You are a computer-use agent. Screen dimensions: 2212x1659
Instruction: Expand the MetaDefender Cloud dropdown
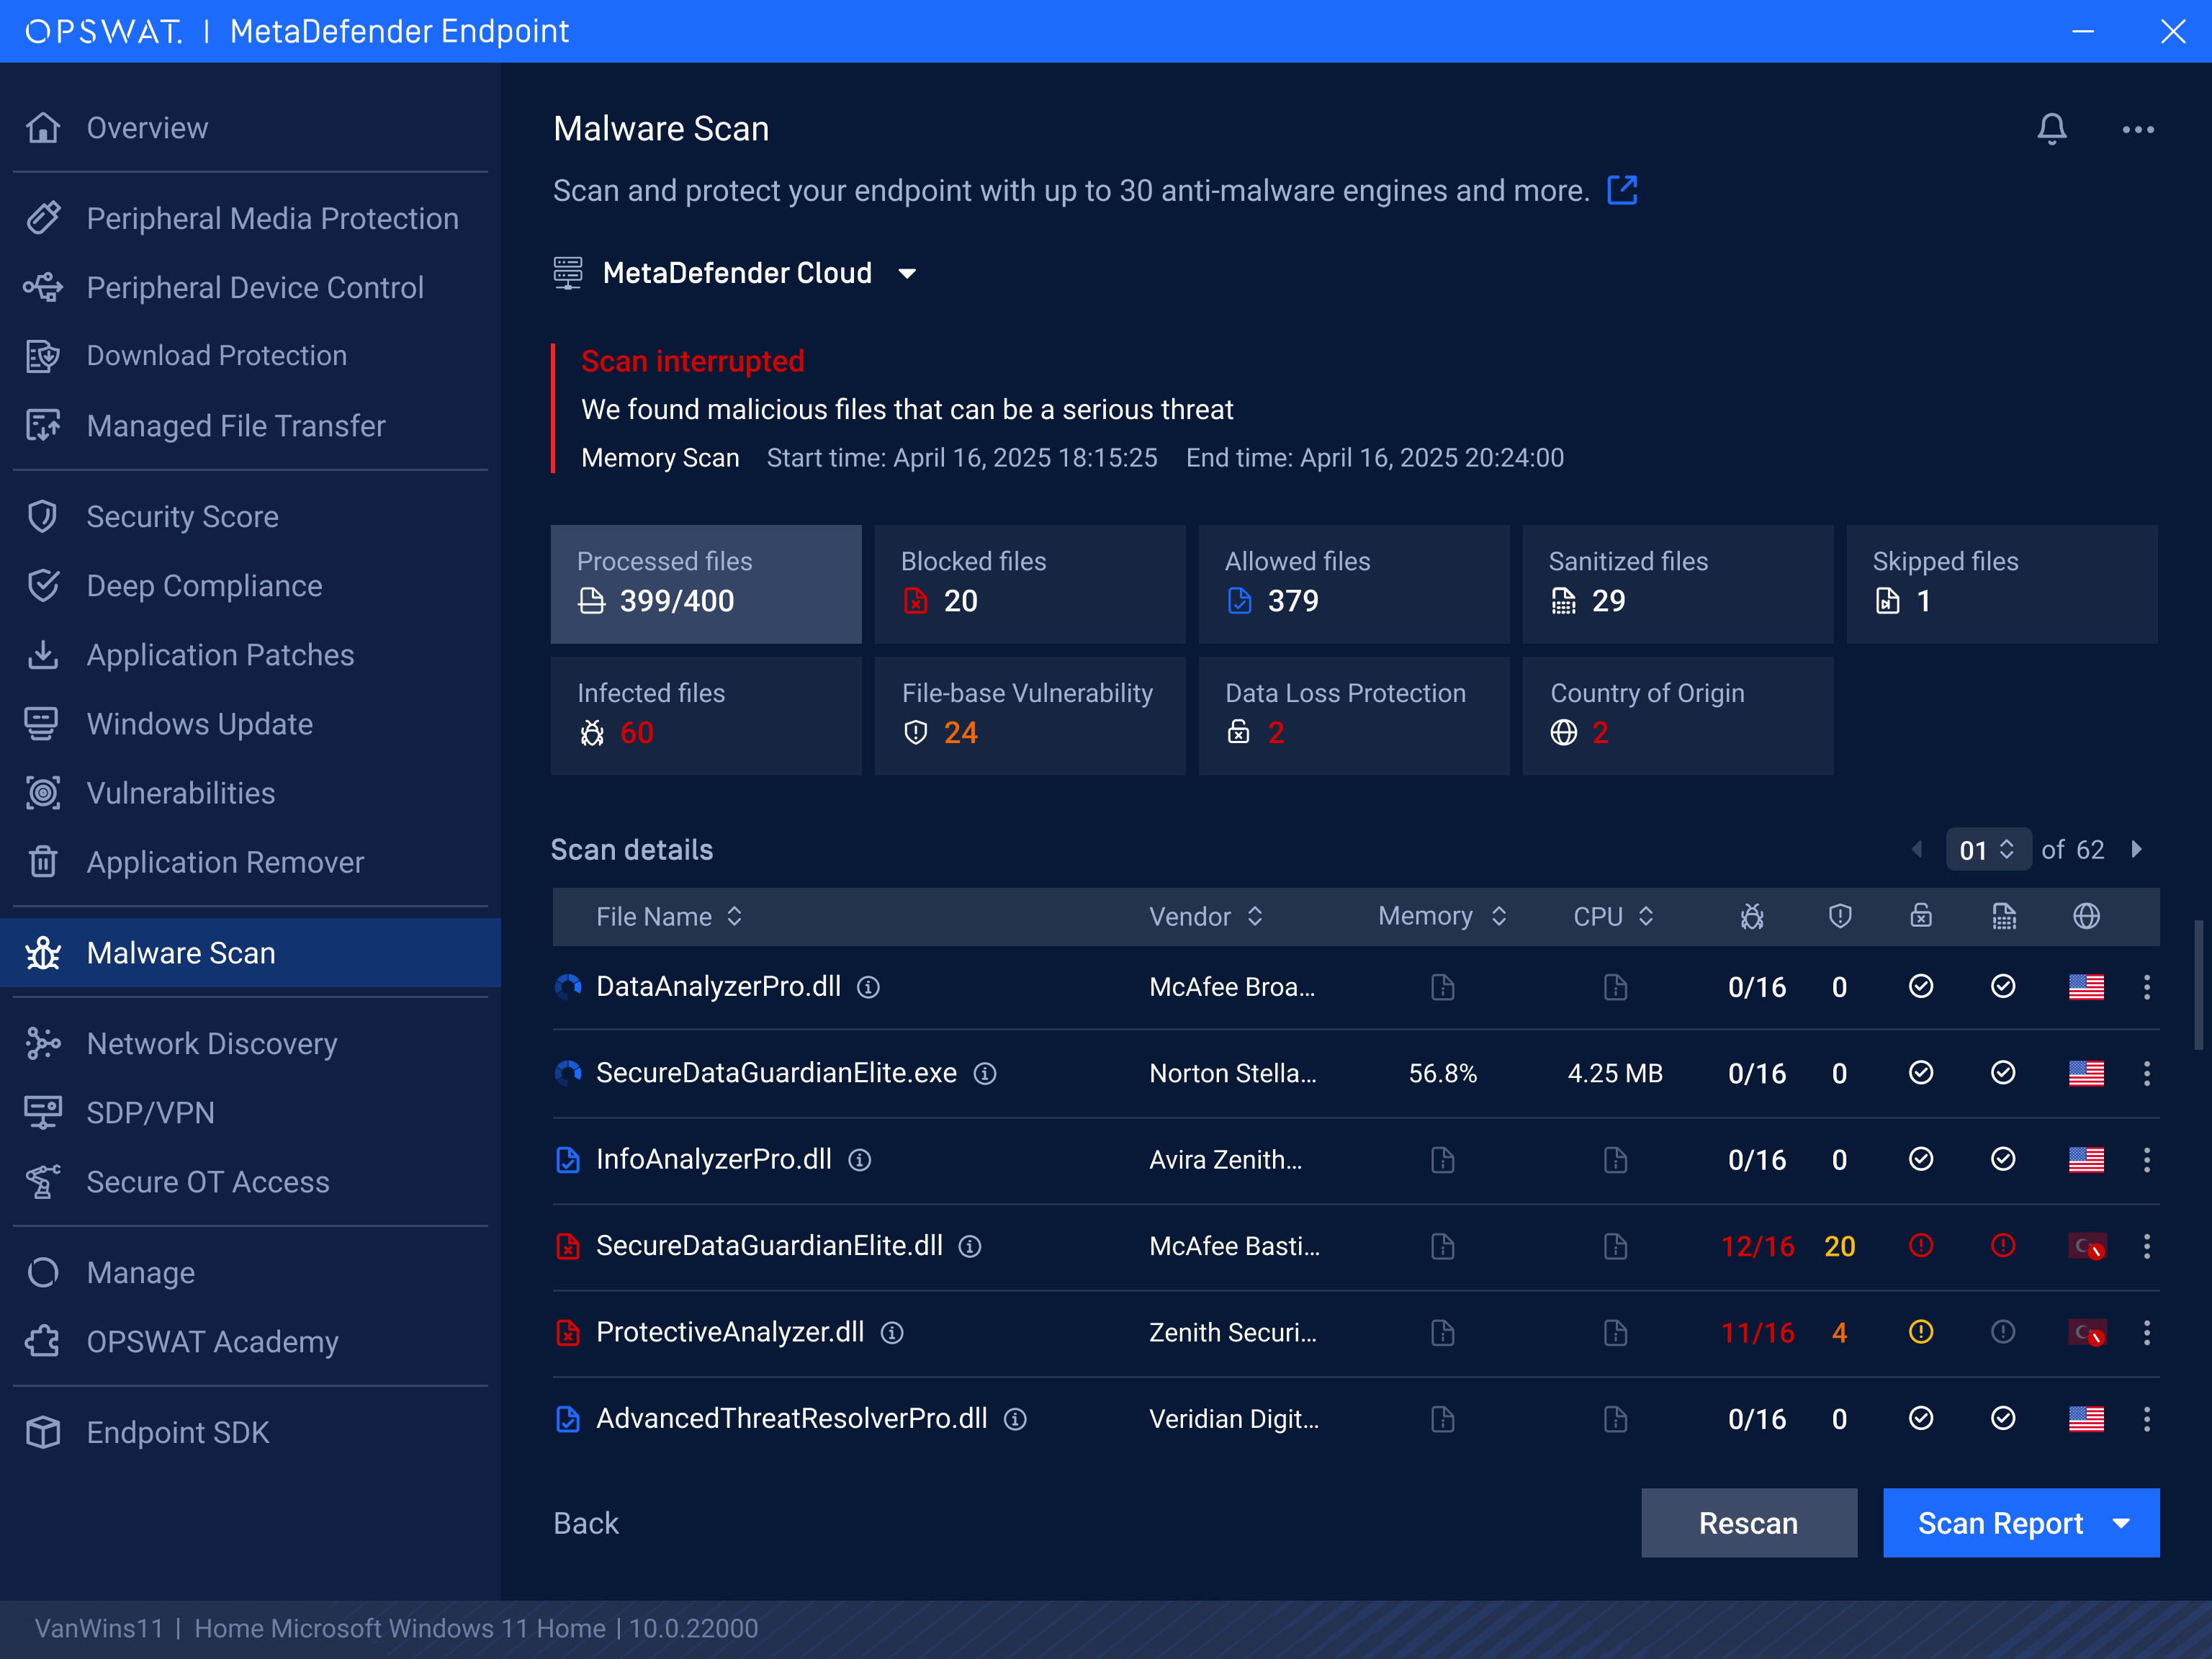pos(907,274)
